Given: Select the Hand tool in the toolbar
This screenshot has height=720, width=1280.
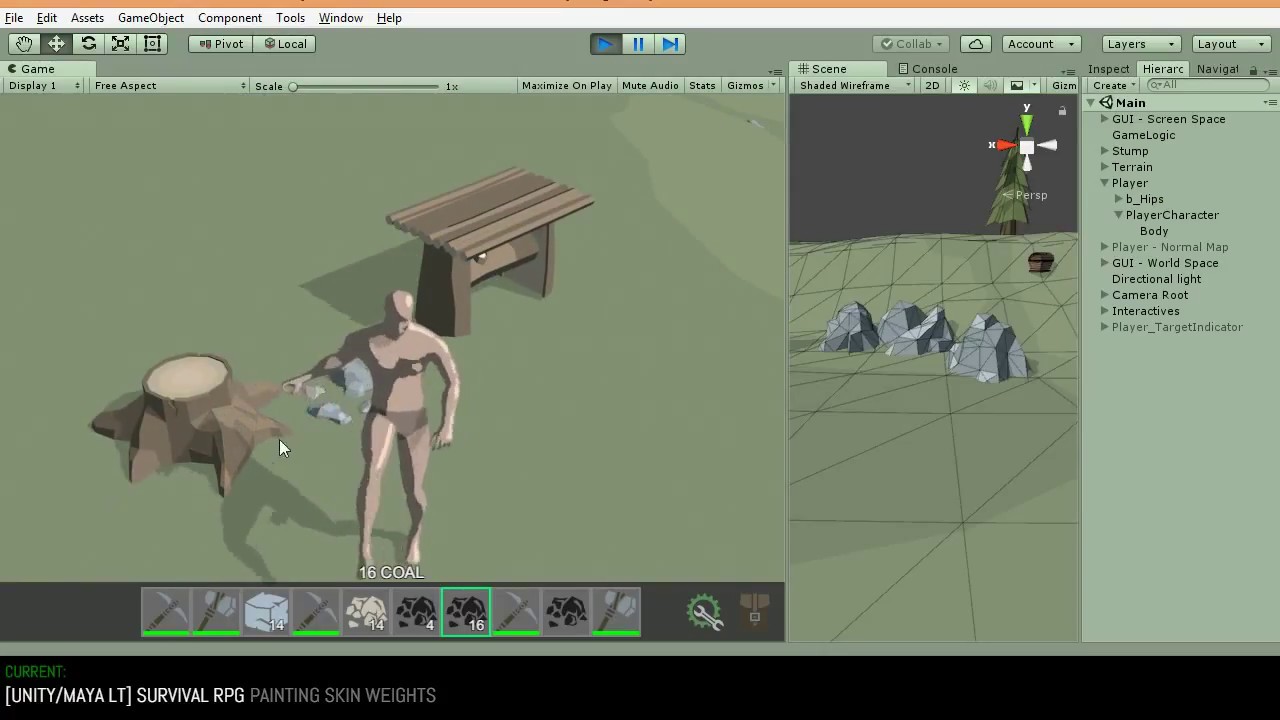Looking at the screenshot, I should click(24, 43).
